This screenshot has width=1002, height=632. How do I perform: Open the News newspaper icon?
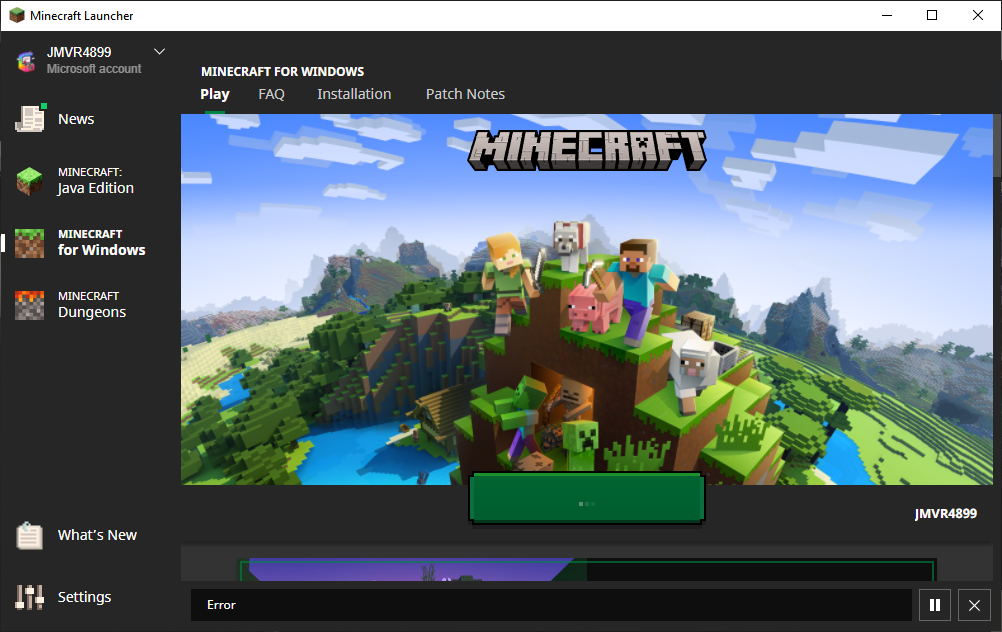click(x=29, y=119)
